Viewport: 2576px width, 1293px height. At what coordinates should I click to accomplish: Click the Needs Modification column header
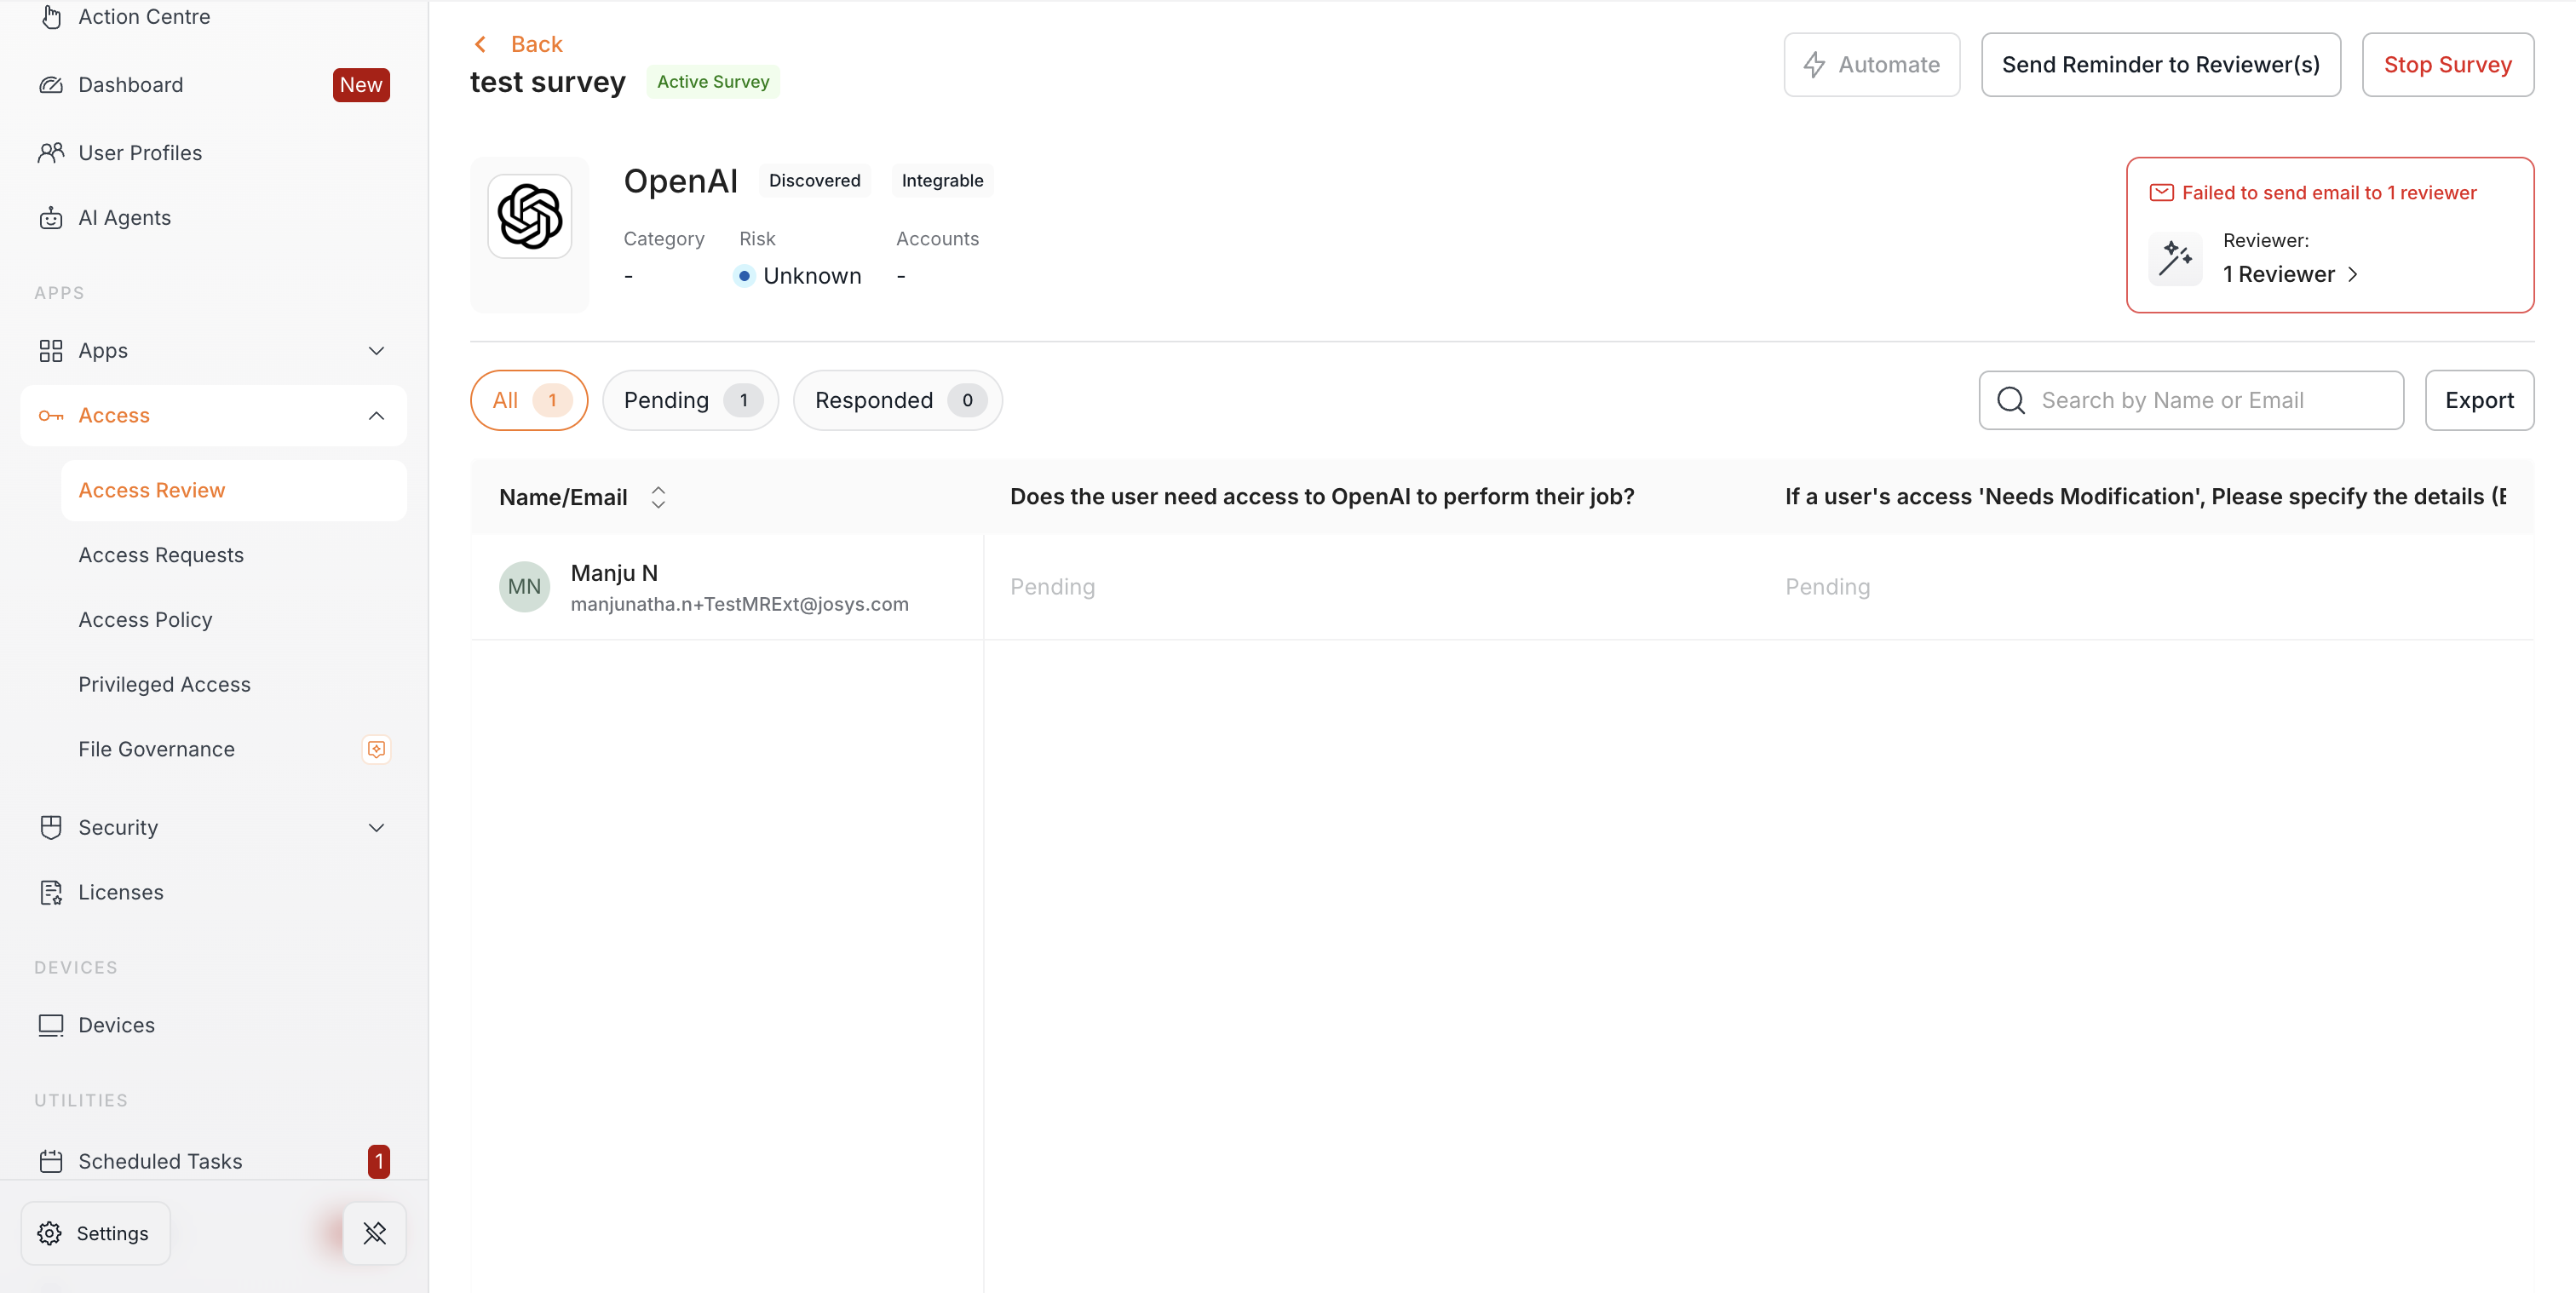(x=2146, y=497)
